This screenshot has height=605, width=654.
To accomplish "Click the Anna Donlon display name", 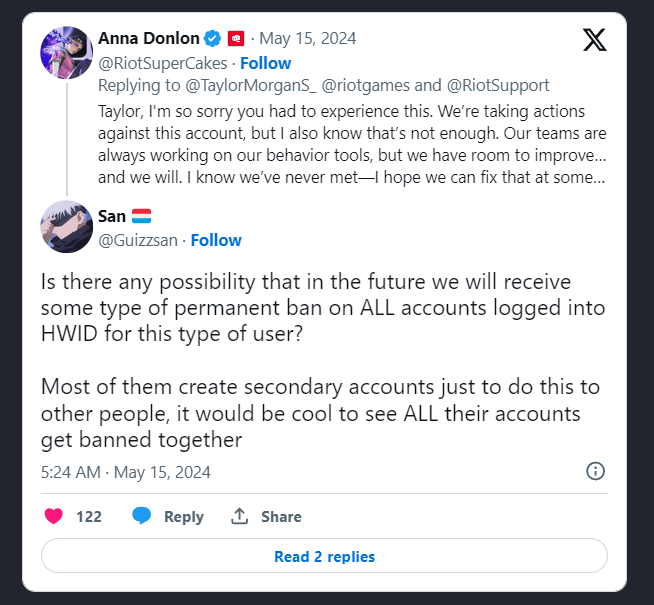I will (x=148, y=39).
